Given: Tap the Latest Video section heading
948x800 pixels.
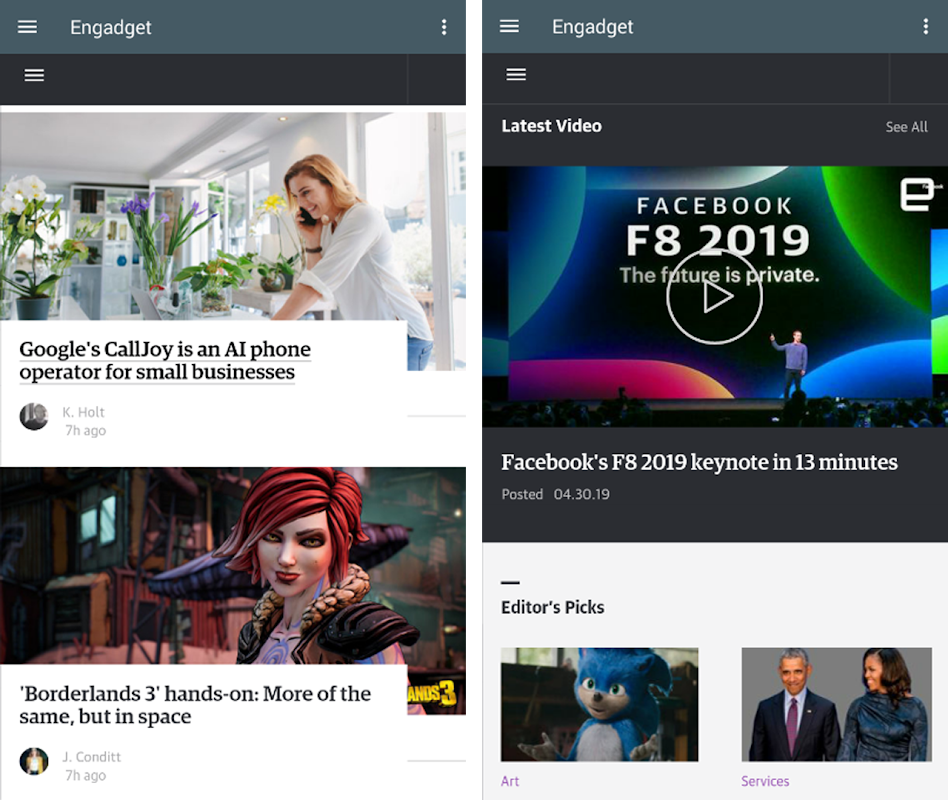Looking at the screenshot, I should coord(551,126).
